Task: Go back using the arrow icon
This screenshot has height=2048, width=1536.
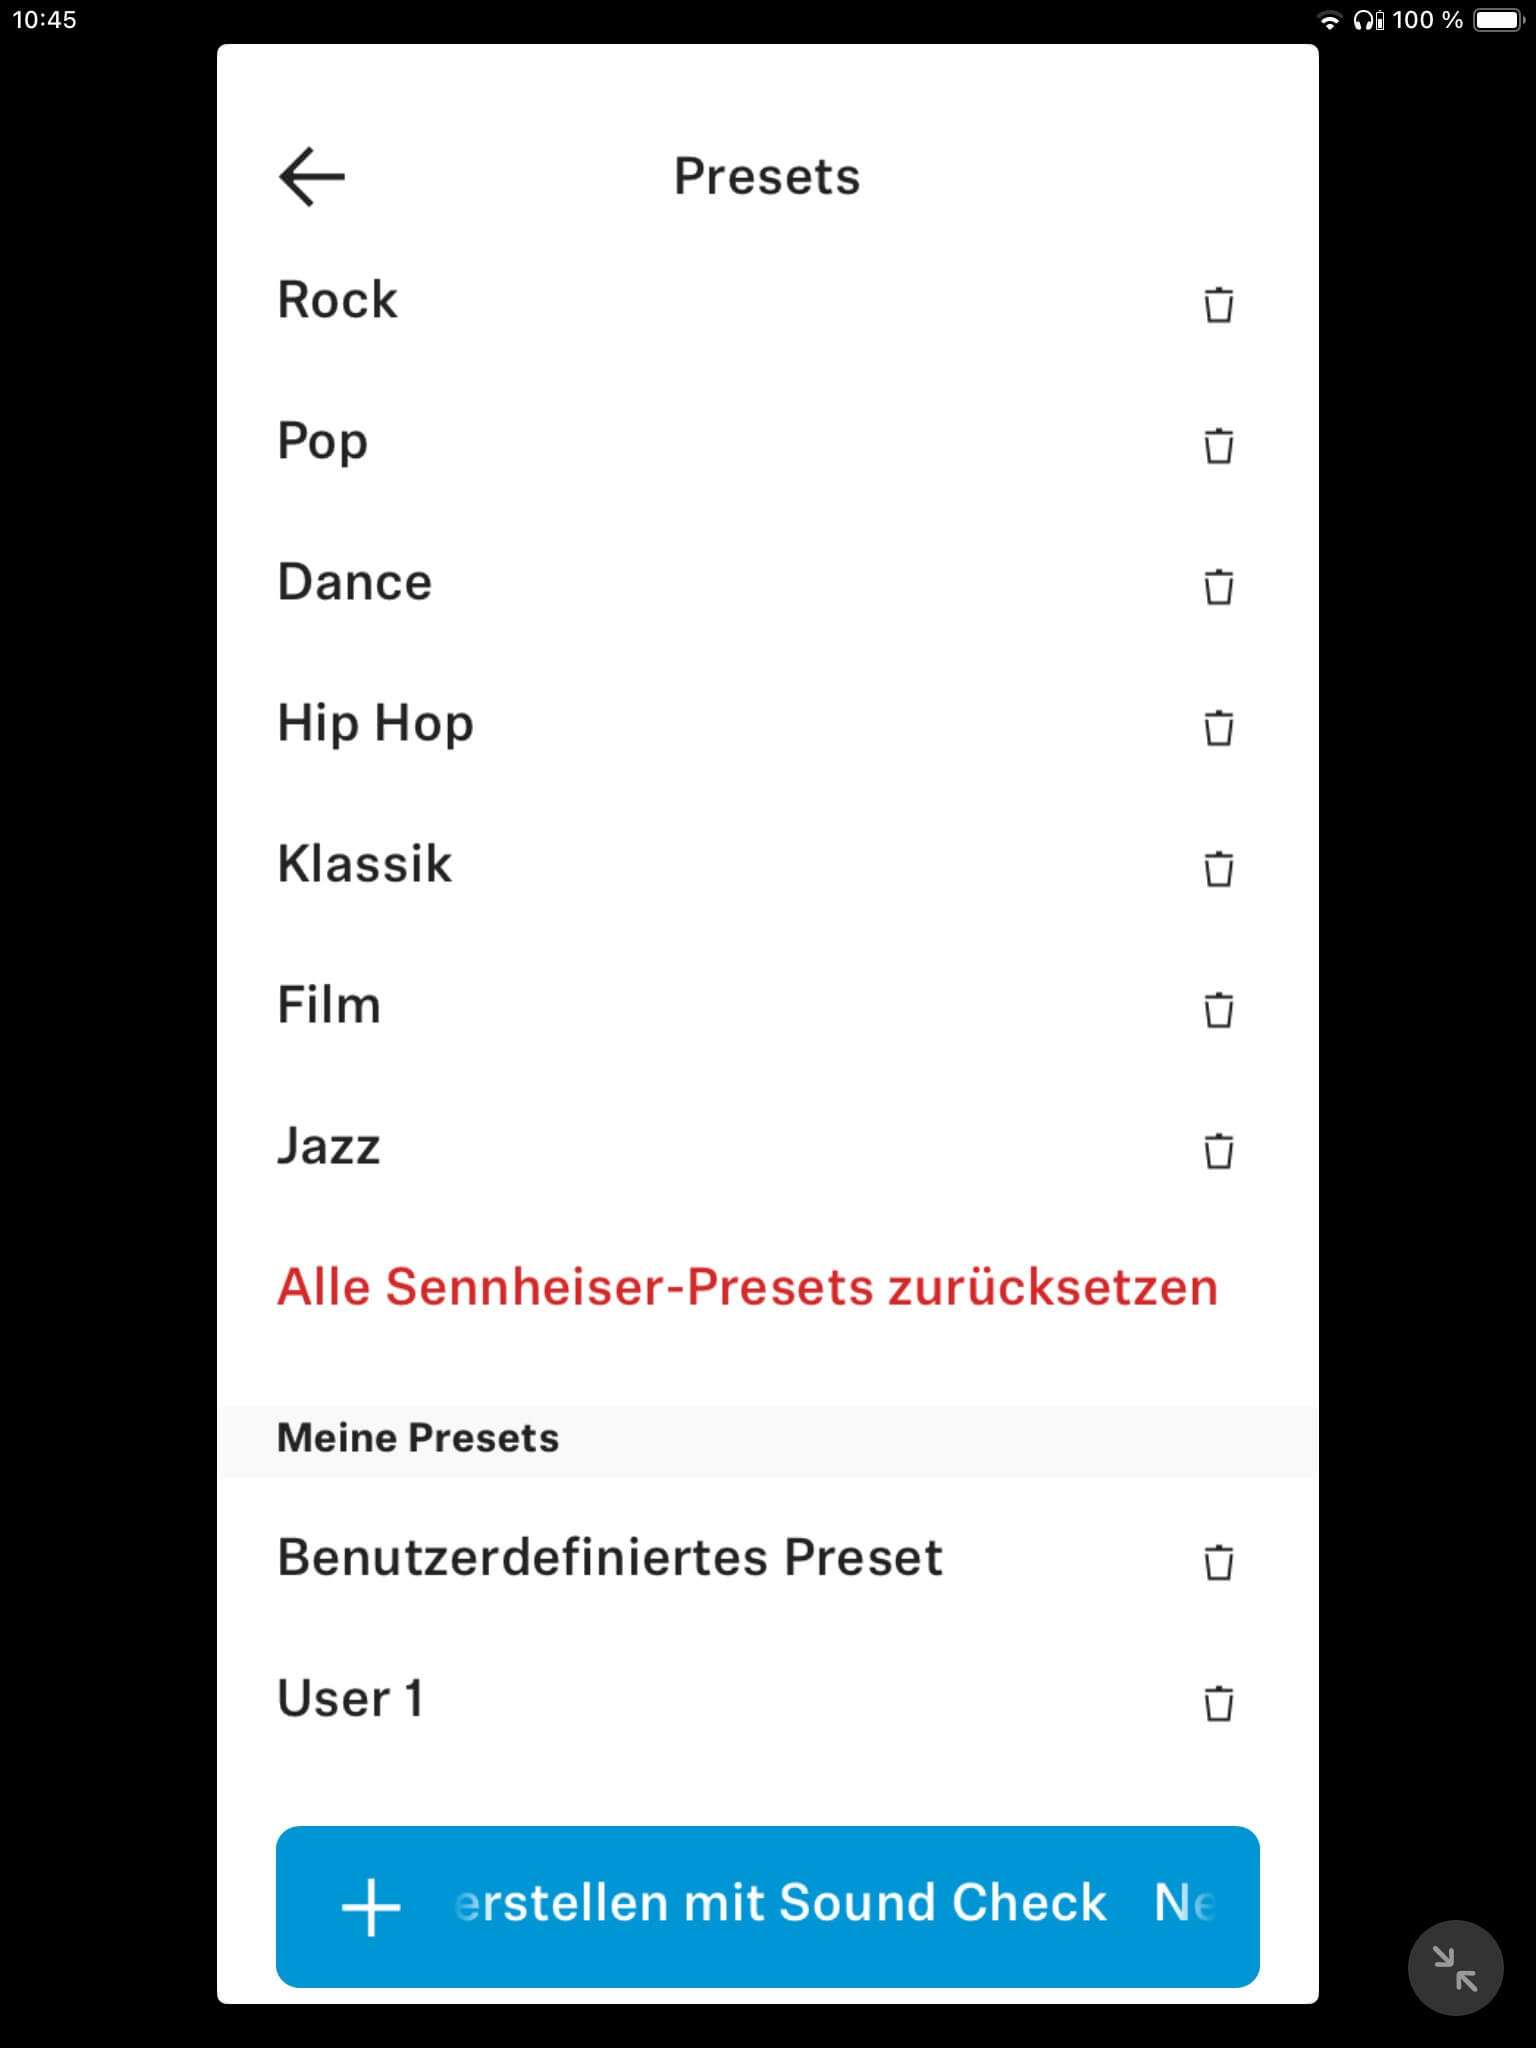Action: point(311,177)
